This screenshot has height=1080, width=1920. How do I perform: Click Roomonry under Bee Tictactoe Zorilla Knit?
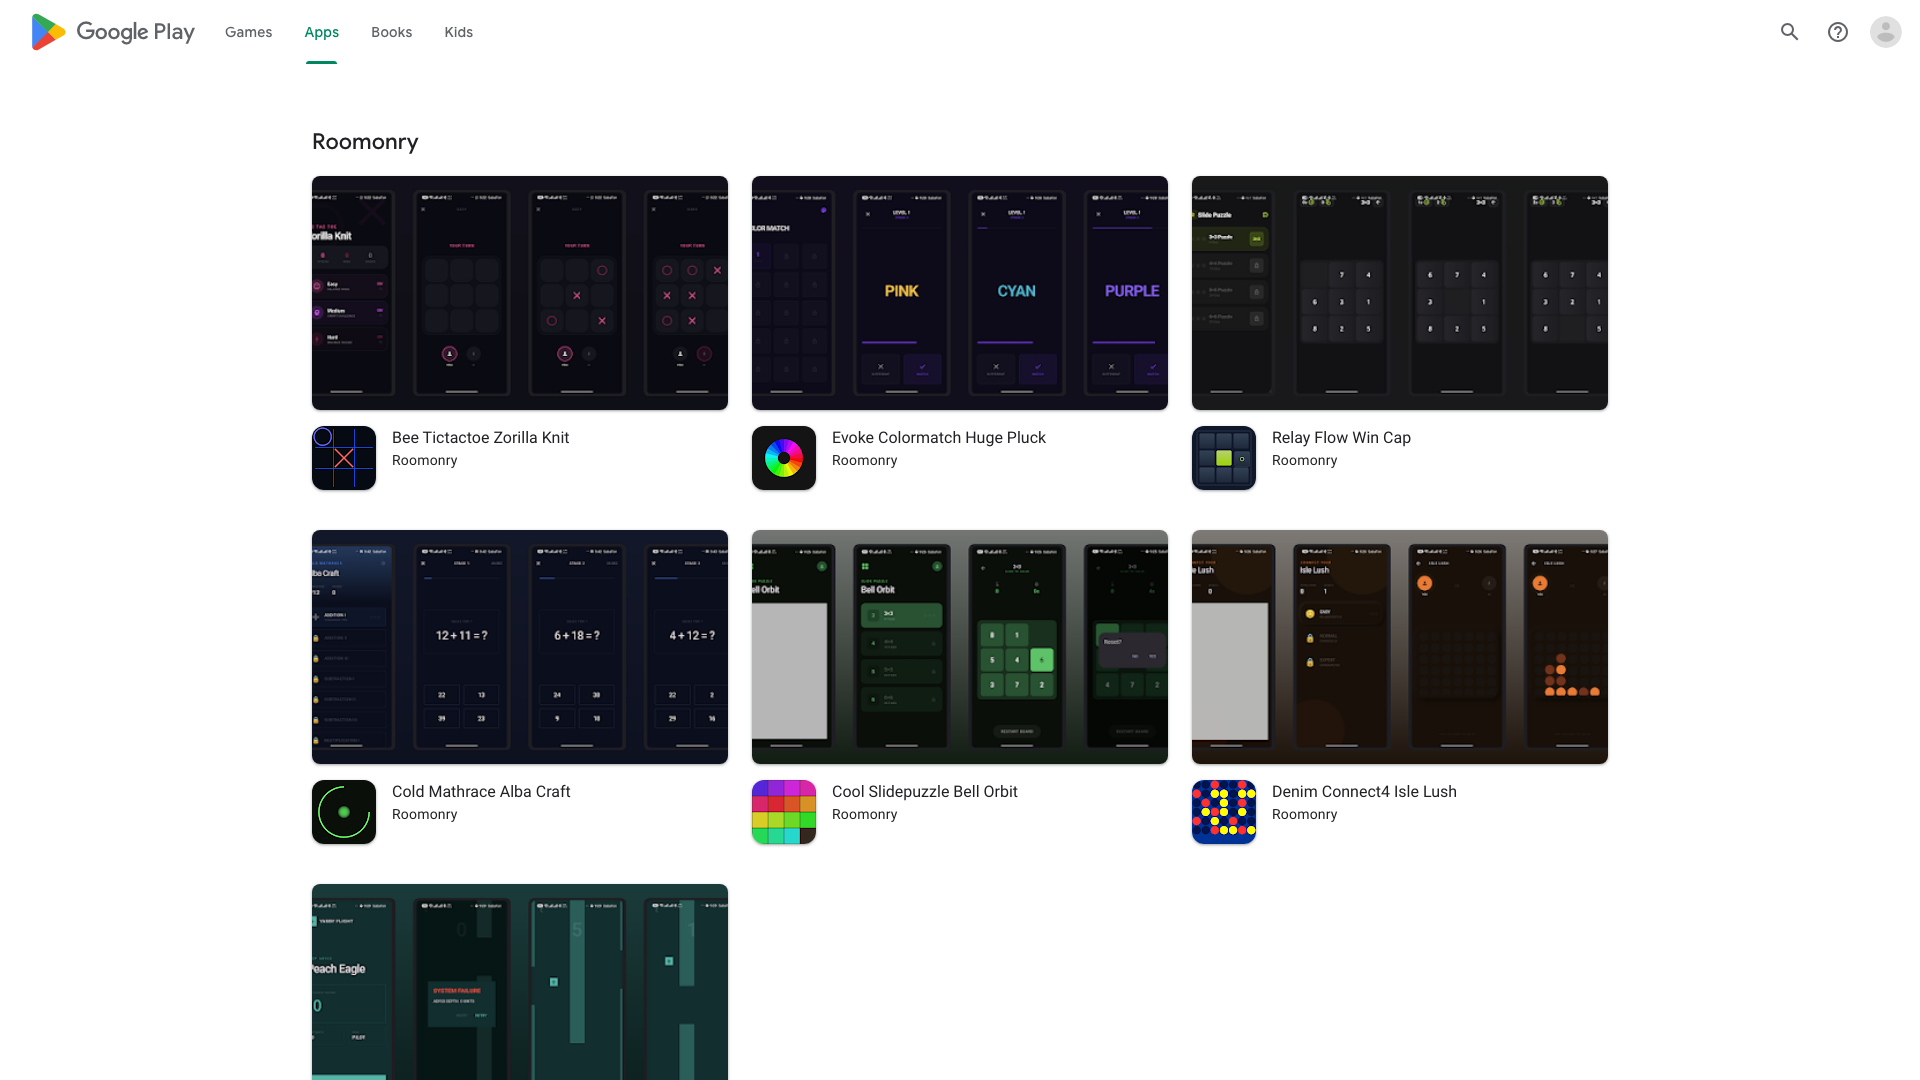pyautogui.click(x=425, y=461)
